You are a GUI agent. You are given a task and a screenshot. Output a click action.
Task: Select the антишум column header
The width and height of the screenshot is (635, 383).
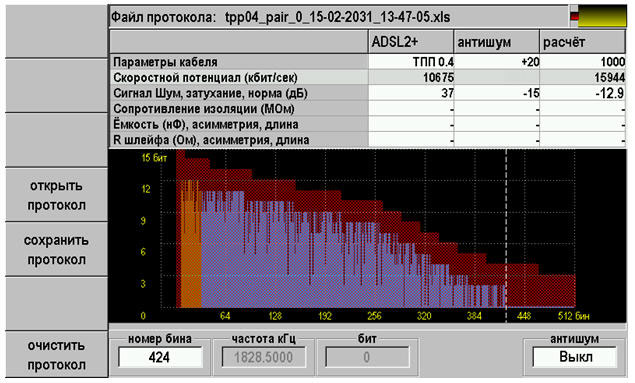[x=497, y=42]
